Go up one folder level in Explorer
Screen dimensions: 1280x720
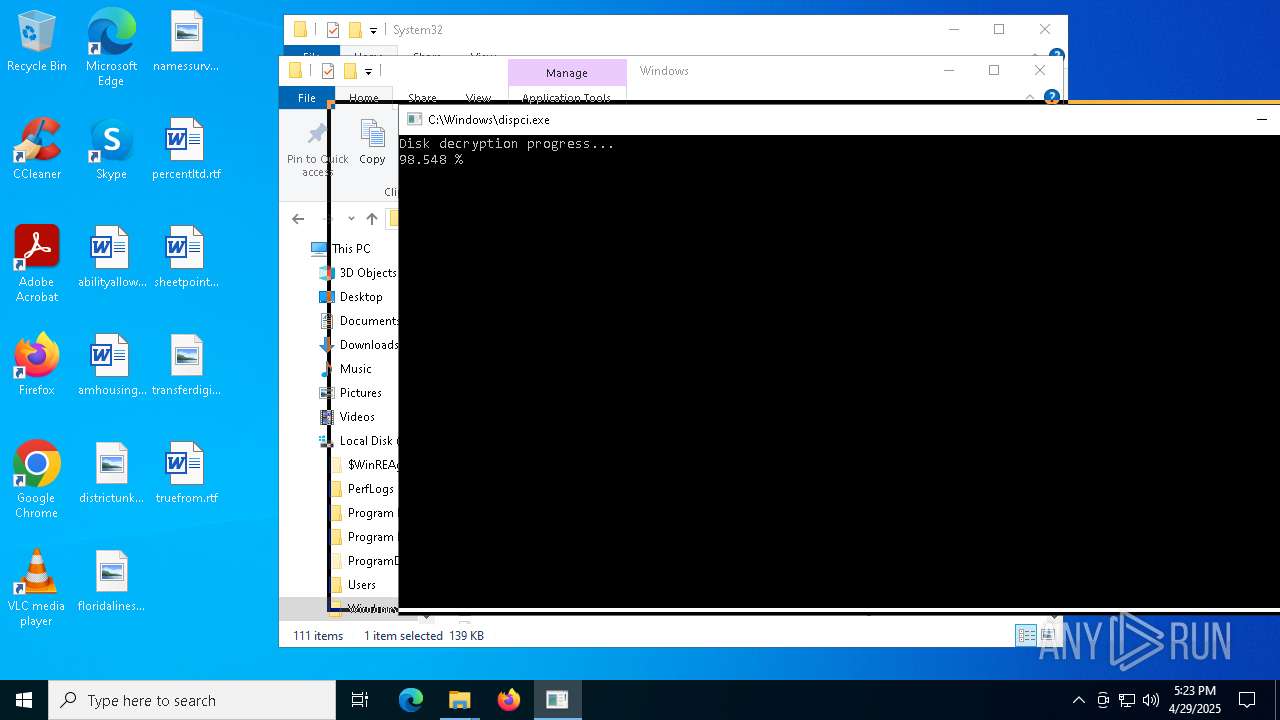tap(372, 219)
